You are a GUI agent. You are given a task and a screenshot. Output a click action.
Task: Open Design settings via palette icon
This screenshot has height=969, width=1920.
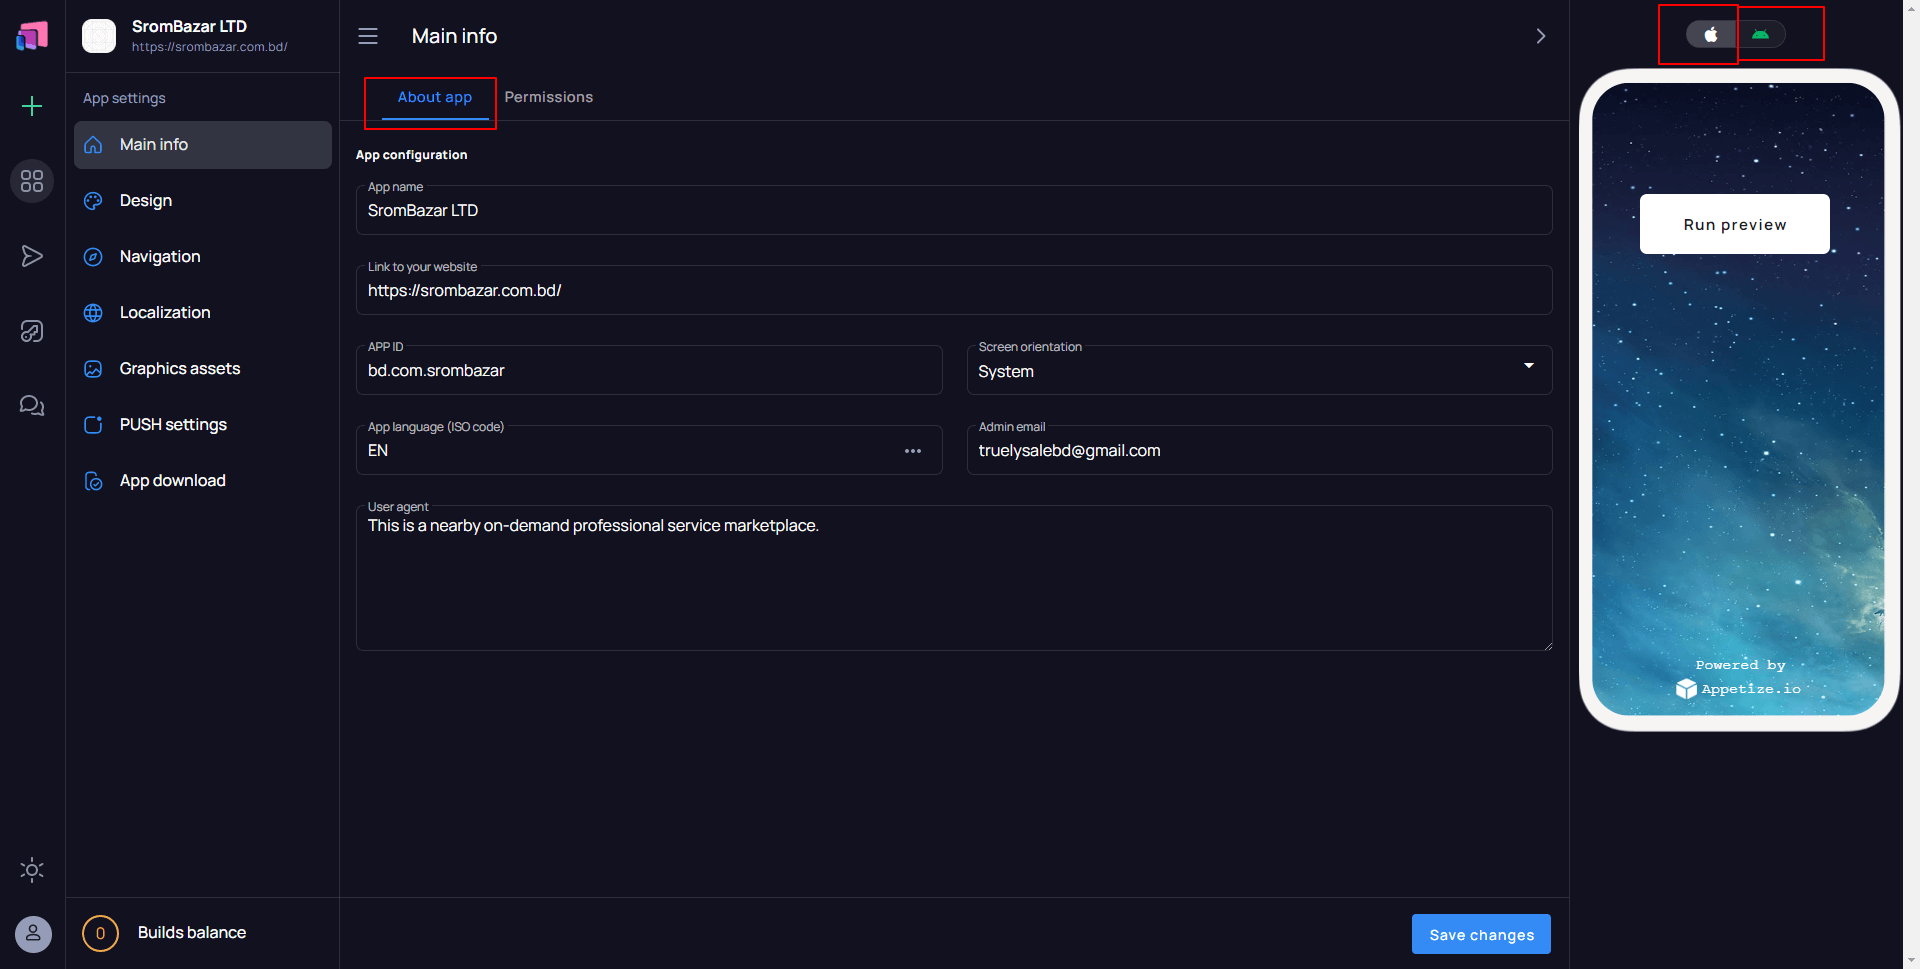click(93, 200)
